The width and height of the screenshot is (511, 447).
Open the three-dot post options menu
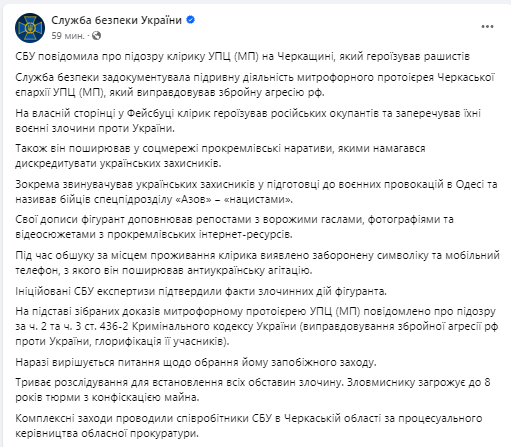pyautogui.click(x=487, y=27)
